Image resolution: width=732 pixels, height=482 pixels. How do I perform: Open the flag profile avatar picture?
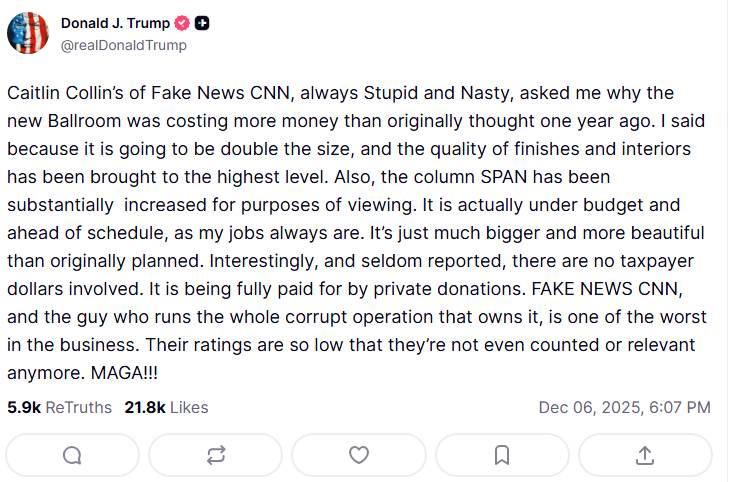(x=28, y=33)
